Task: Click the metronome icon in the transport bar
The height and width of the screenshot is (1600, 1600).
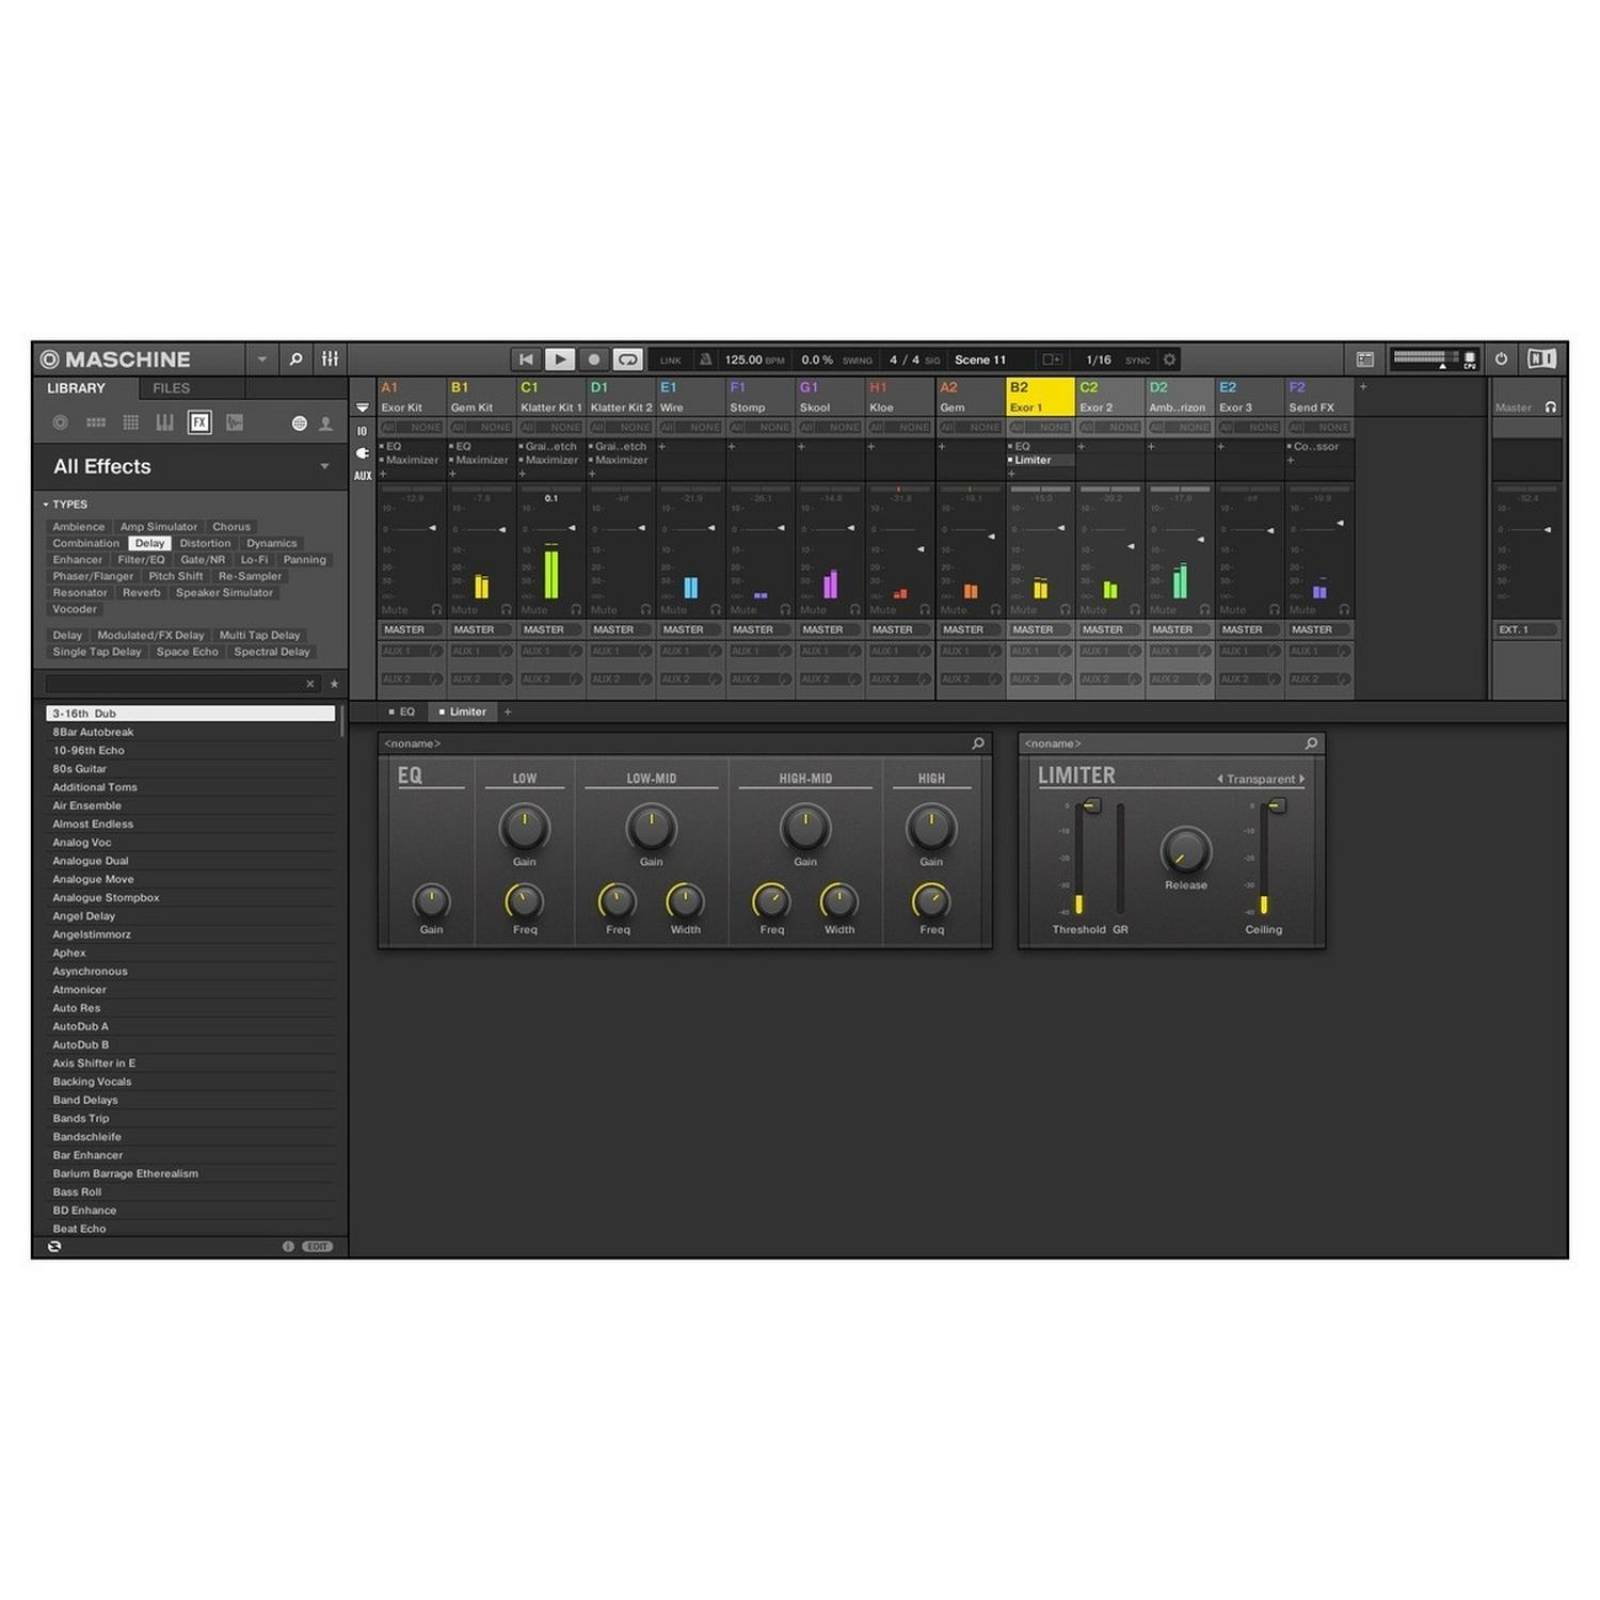Action: (705, 359)
